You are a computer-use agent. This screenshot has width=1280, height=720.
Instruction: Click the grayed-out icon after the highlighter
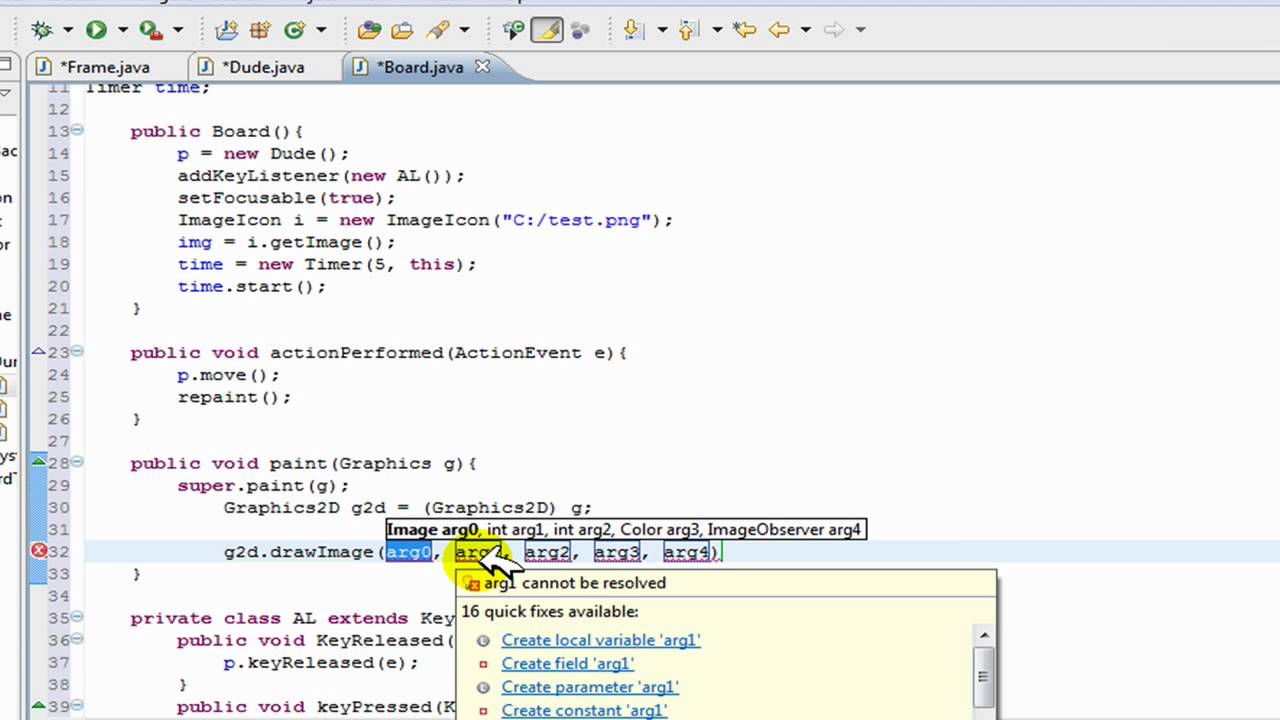(579, 30)
